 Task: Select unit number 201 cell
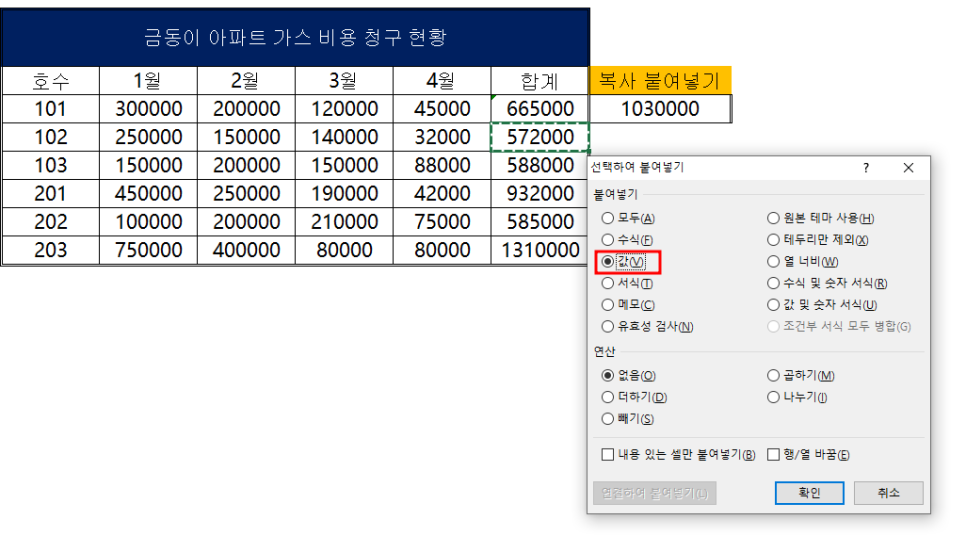click(51, 193)
